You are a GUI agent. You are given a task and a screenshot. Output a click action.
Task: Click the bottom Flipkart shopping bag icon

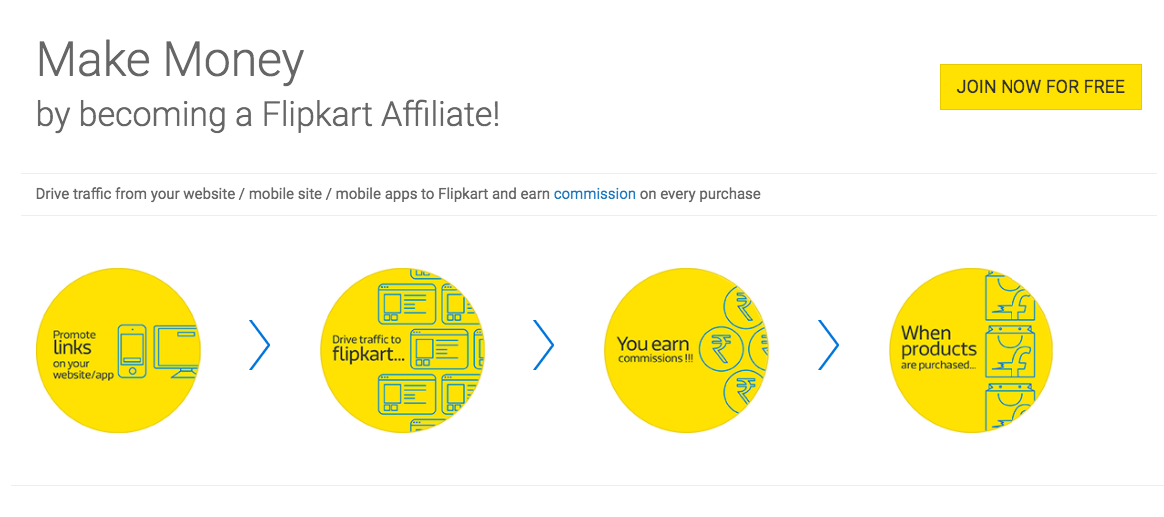coord(1009,405)
